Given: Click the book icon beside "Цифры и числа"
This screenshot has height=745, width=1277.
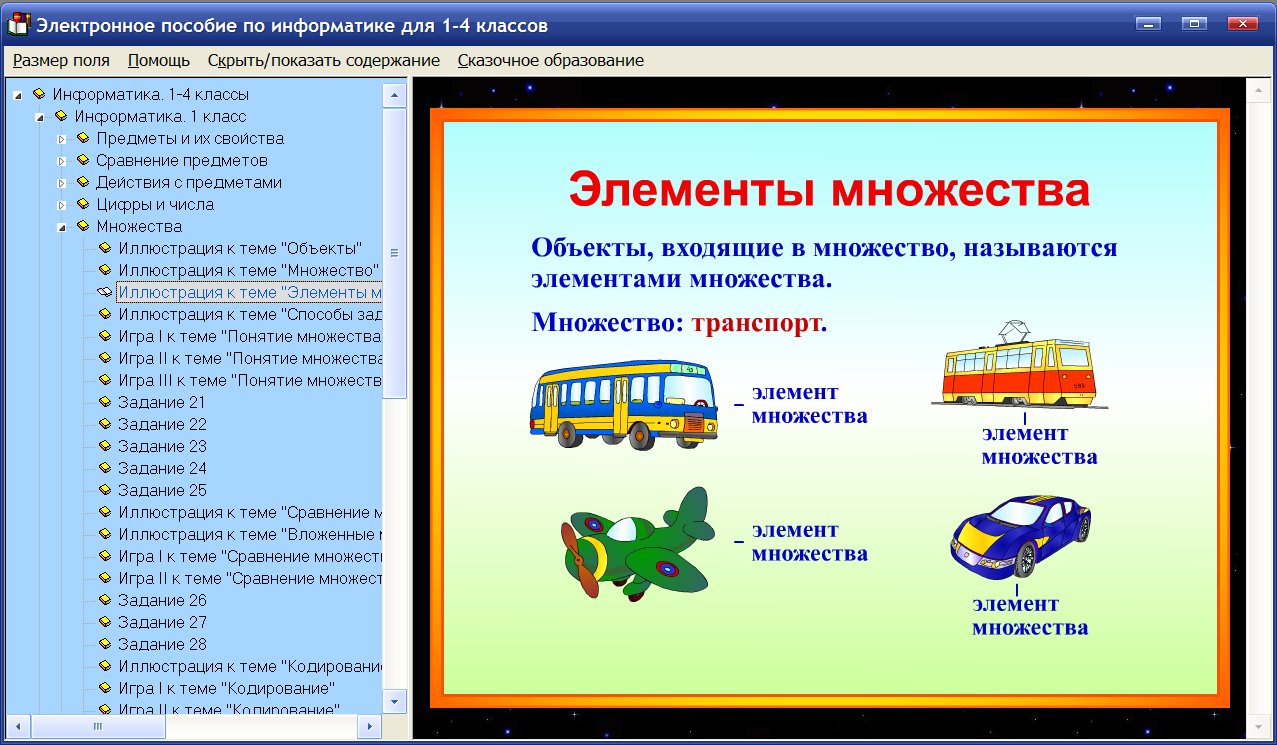Looking at the screenshot, I should point(83,204).
